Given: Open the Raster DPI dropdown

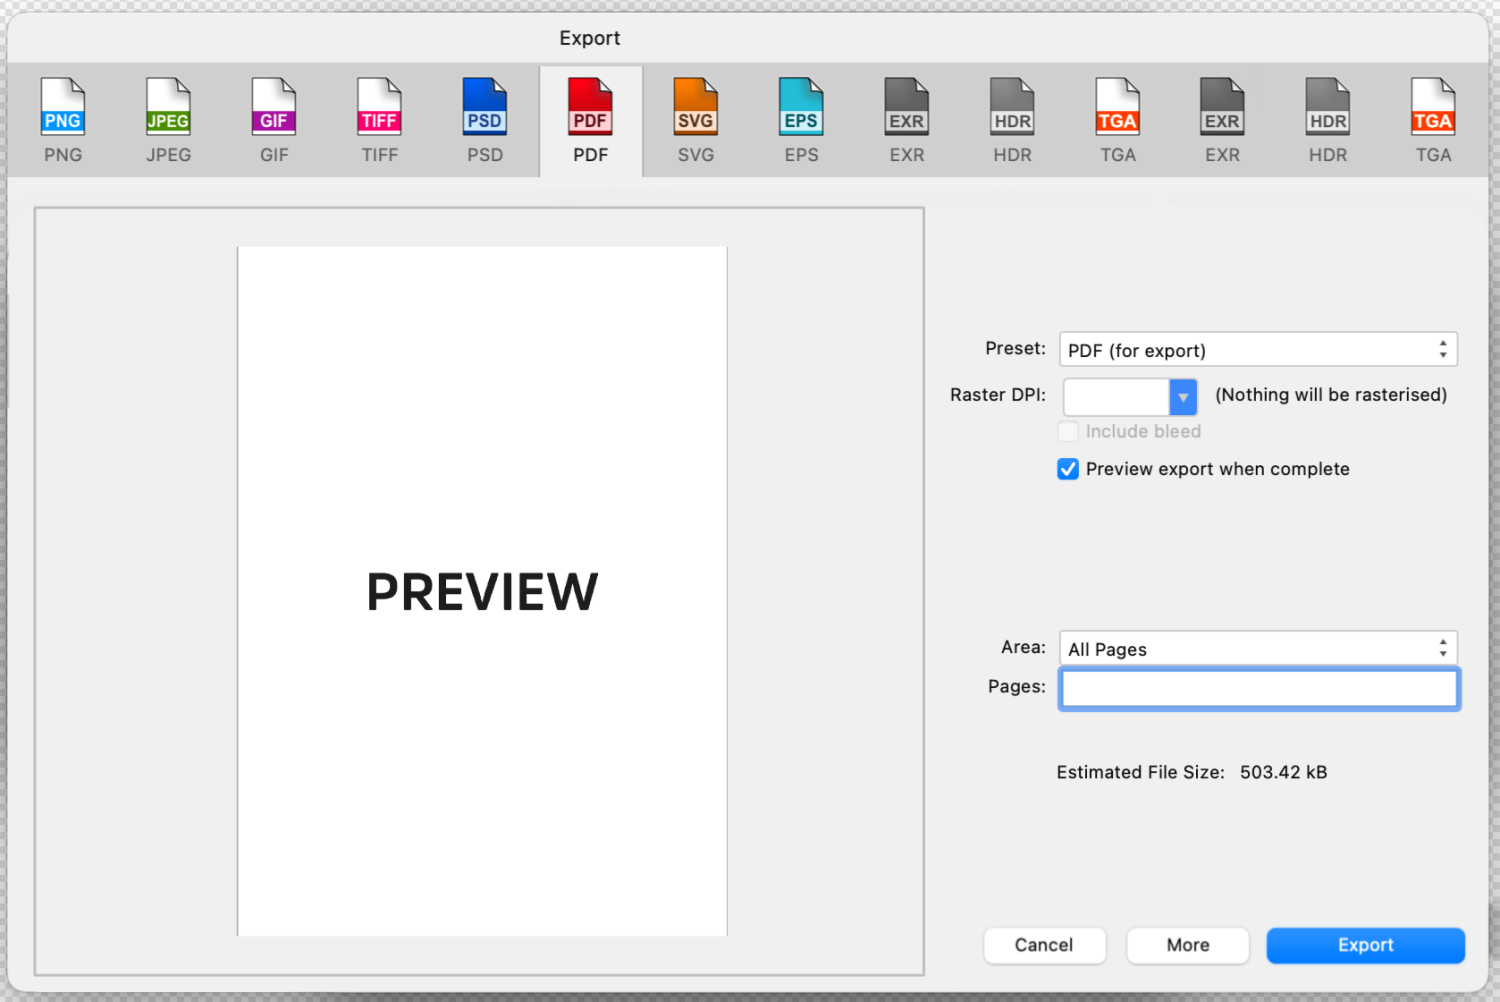Looking at the screenshot, I should 1183,397.
